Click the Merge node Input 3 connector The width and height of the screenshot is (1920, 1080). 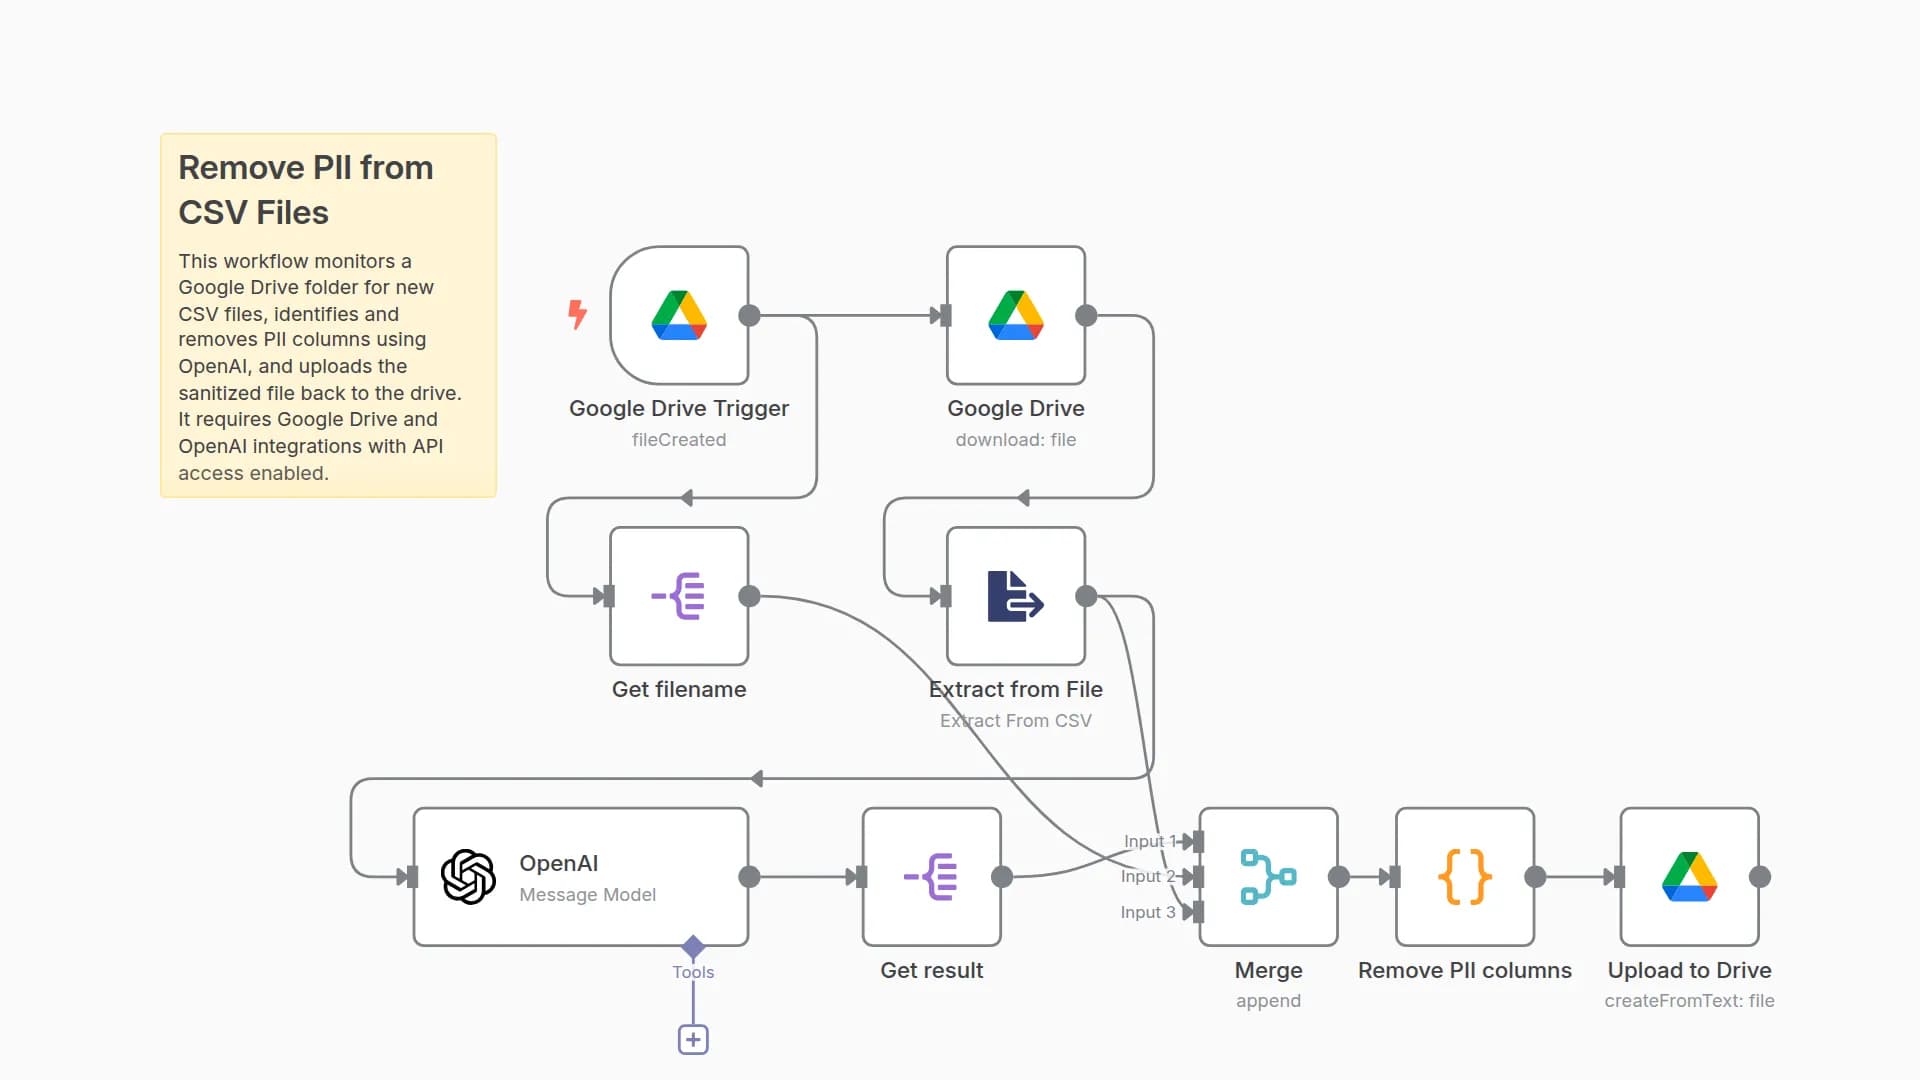tap(1196, 912)
